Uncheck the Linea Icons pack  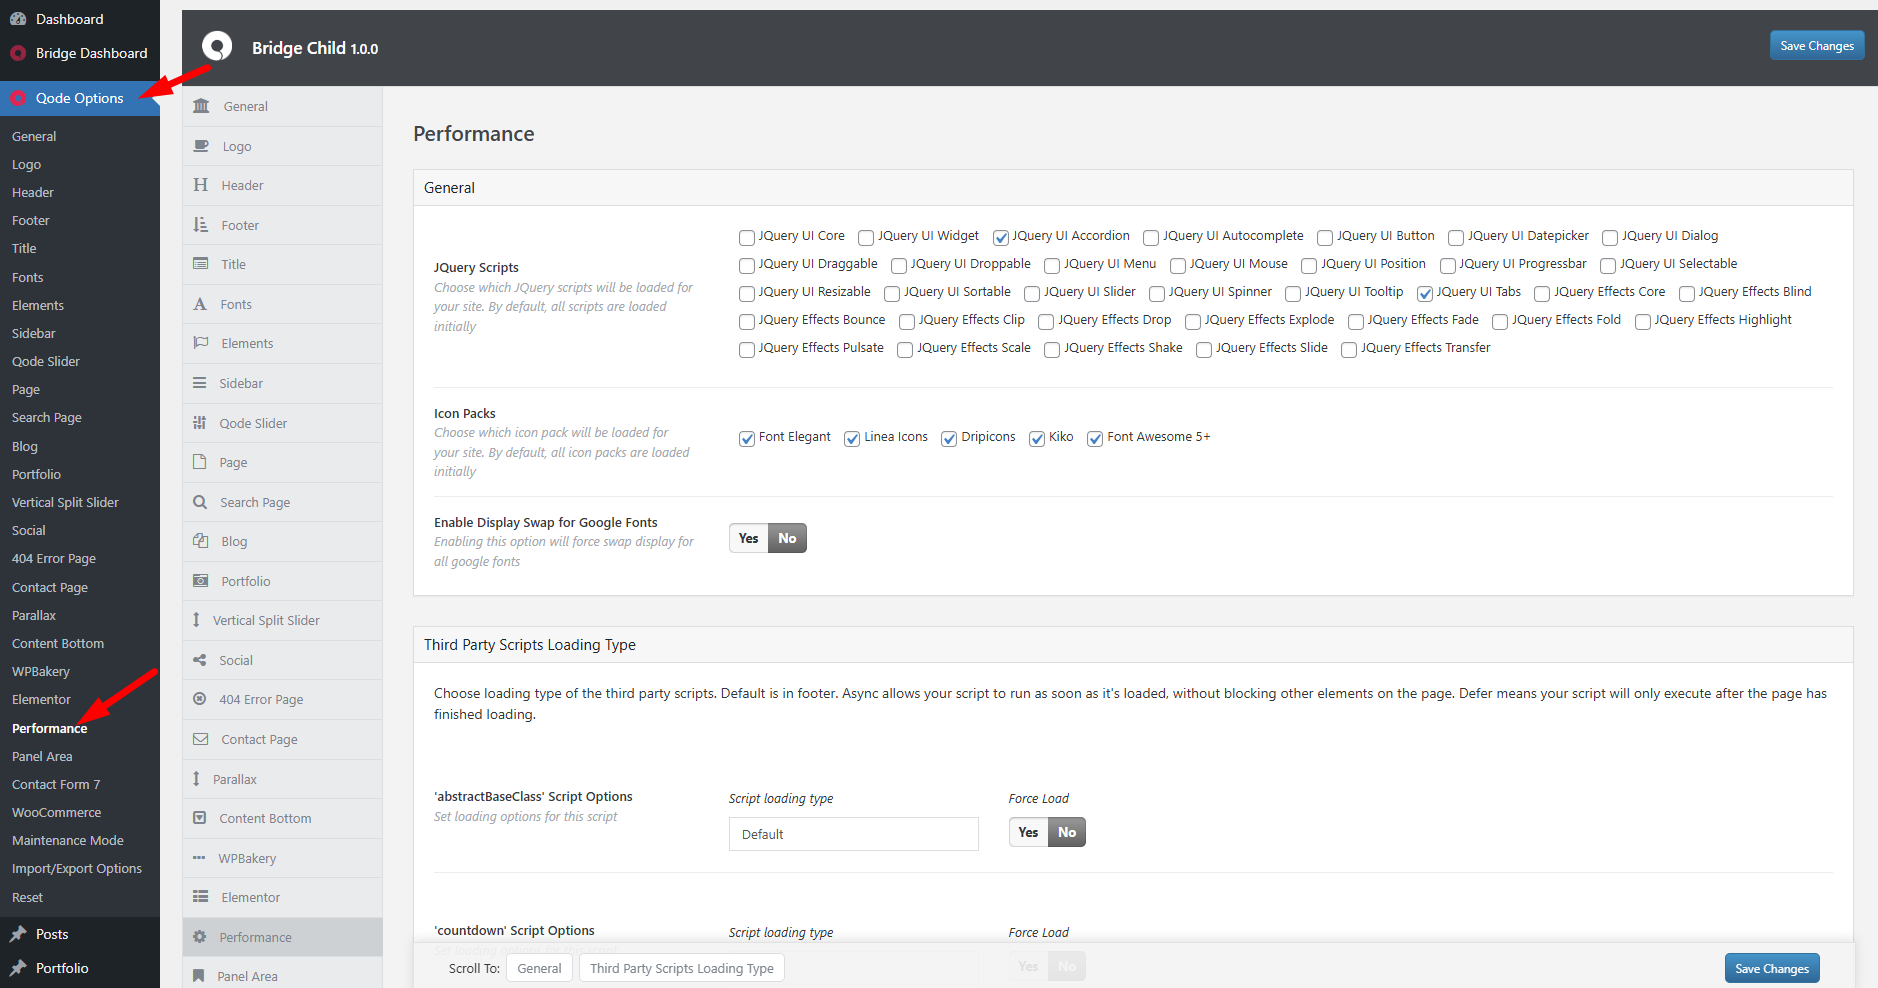coord(852,438)
